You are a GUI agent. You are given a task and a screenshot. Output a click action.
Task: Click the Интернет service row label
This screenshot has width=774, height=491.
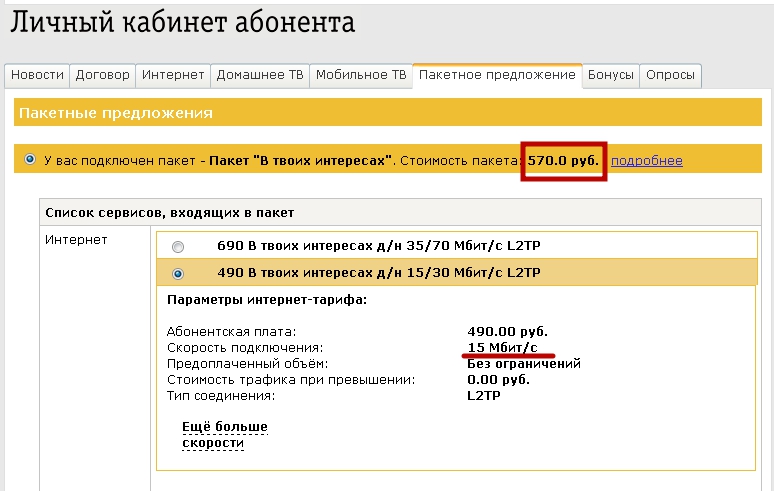[76, 240]
